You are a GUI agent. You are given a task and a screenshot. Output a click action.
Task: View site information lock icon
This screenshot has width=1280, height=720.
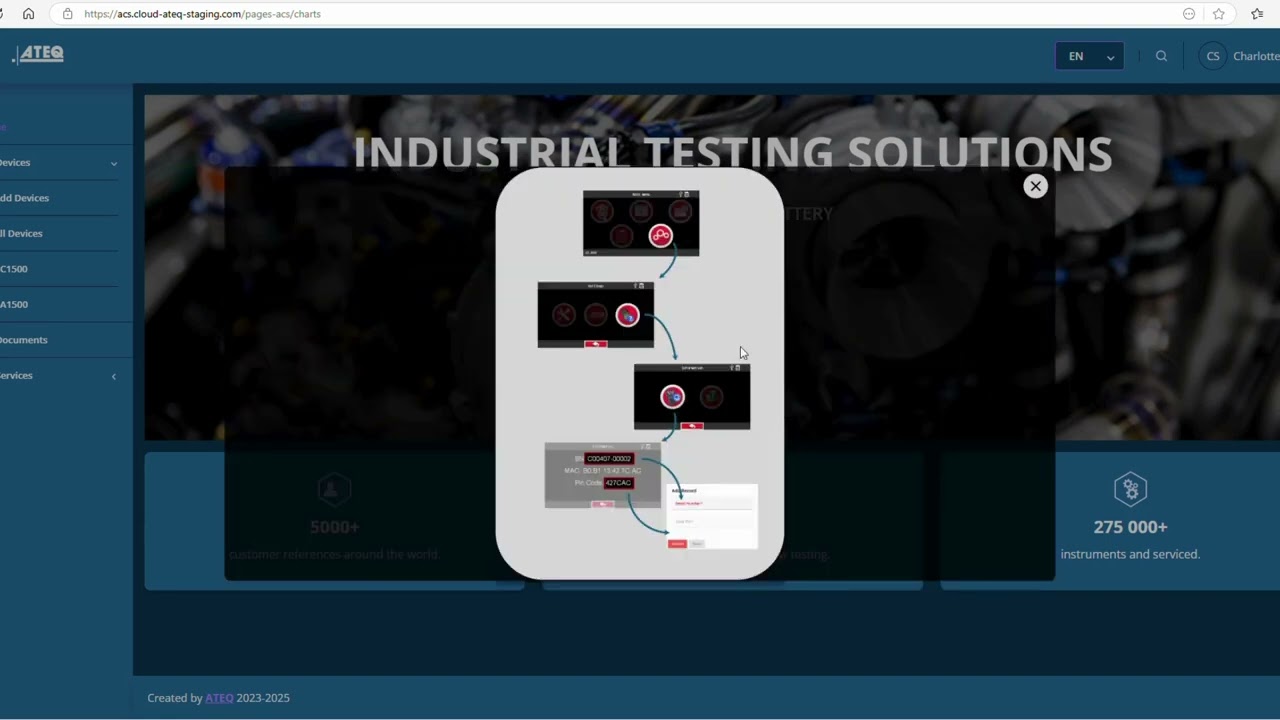click(67, 14)
